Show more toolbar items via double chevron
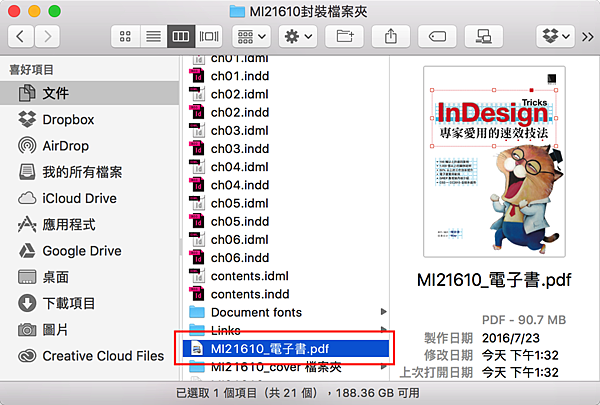Image resolution: width=600 pixels, height=405 pixels. pyautogui.click(x=588, y=37)
